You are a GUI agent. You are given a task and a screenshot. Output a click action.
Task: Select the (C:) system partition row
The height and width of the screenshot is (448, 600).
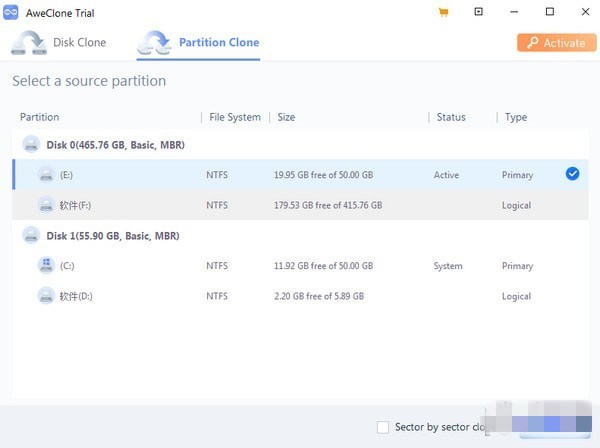pyautogui.click(x=300, y=266)
